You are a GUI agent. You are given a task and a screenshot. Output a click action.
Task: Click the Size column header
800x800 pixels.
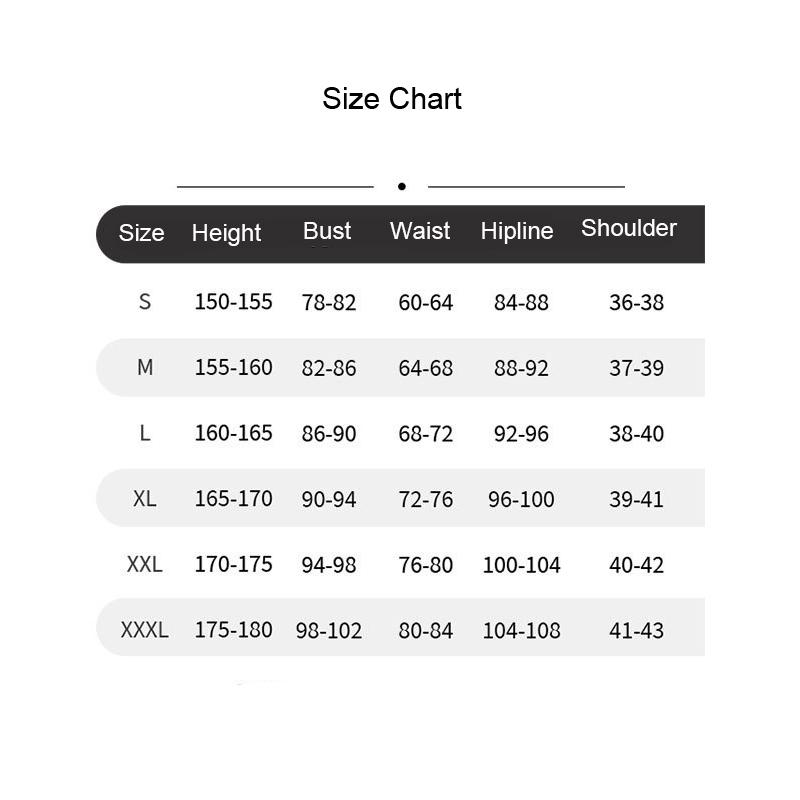(141, 233)
